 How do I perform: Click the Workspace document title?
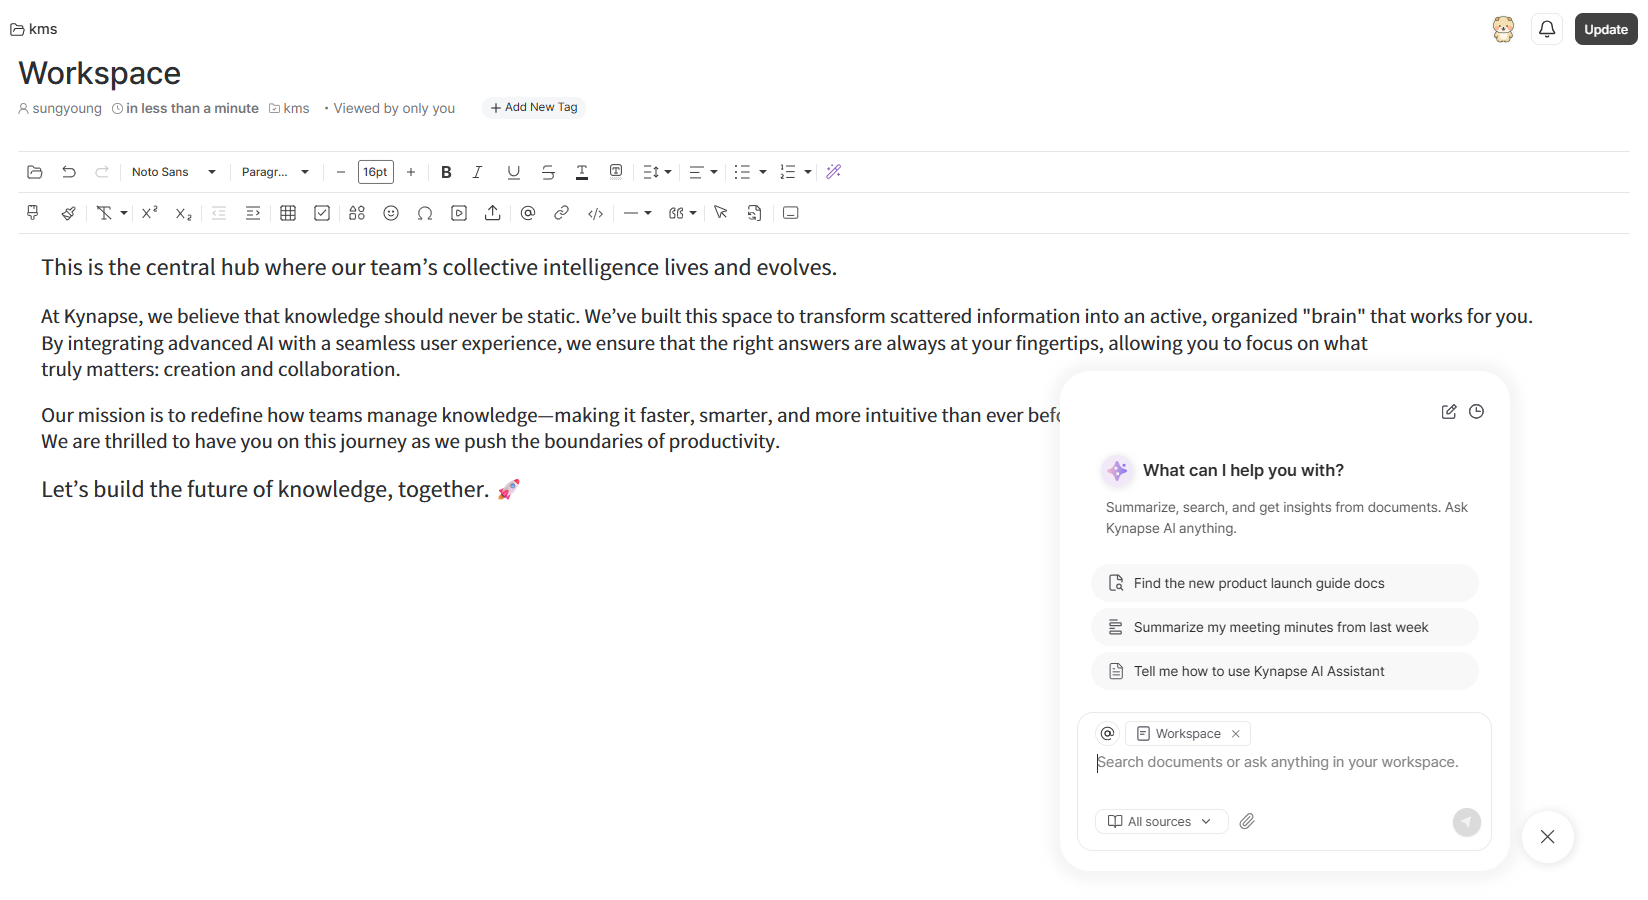pos(100,73)
